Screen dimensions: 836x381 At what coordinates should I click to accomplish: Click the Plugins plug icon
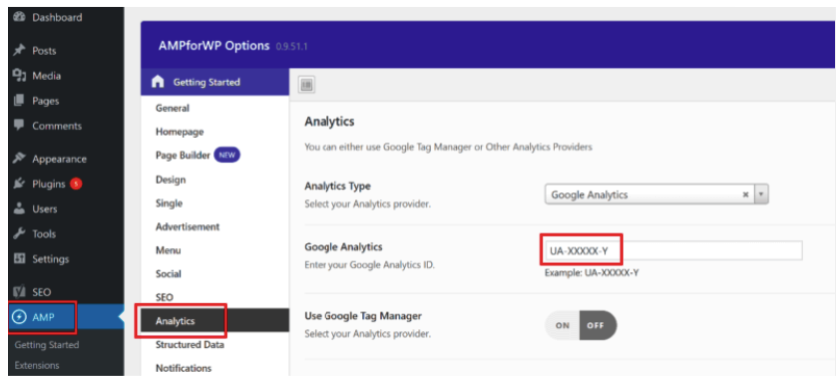click(x=19, y=184)
